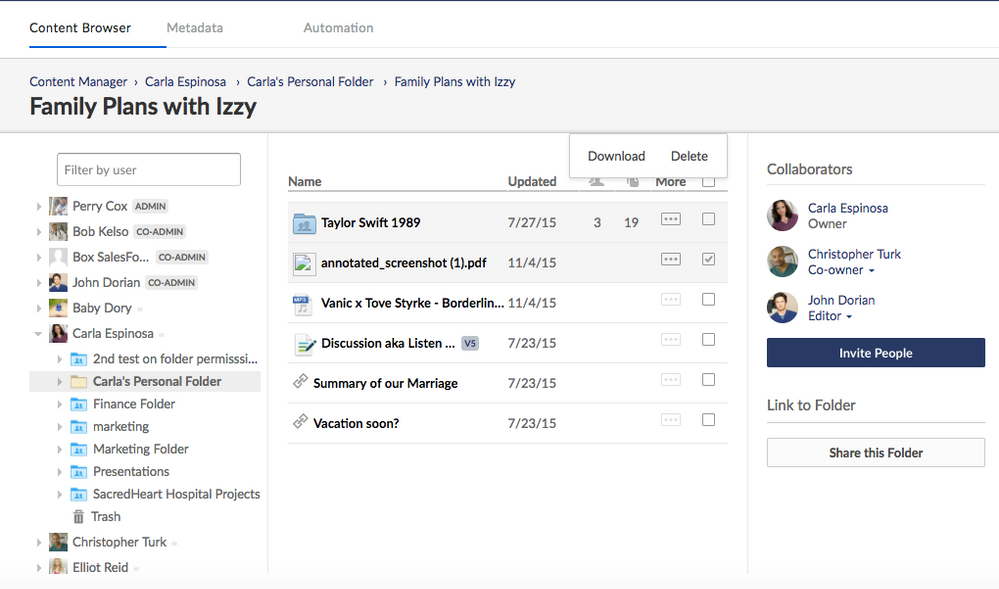
Task: Click the Share this Folder button
Action: tap(875, 453)
